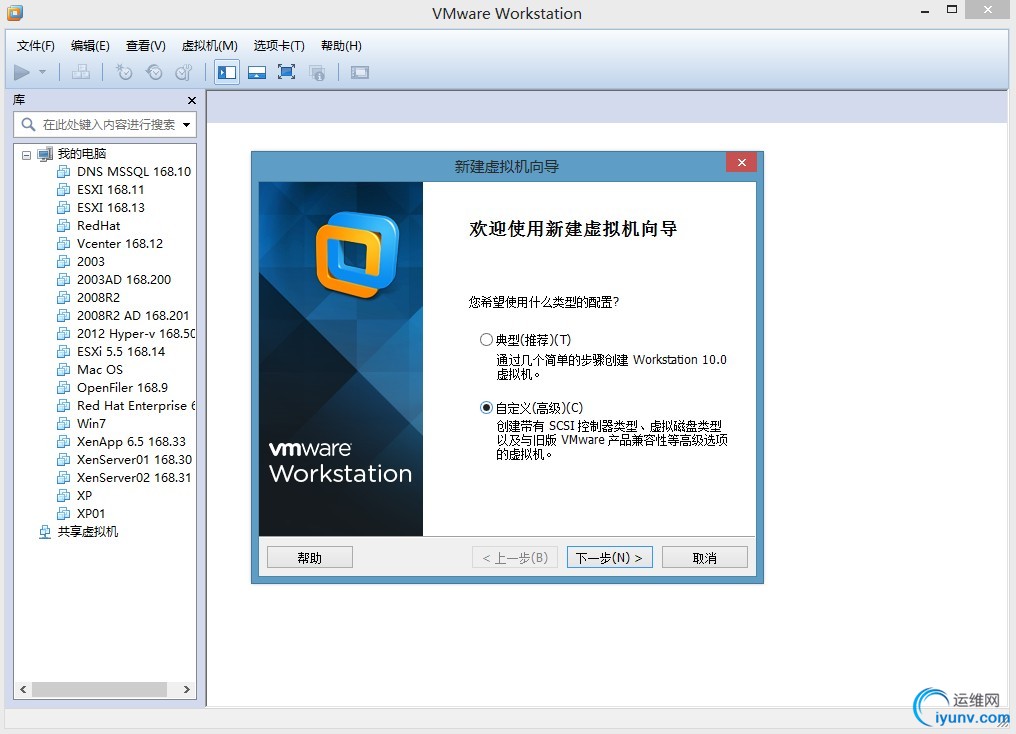Viewport: 1016px width, 734px height.
Task: Select 2003AD 168.200 virtual machine
Action: pos(124,280)
